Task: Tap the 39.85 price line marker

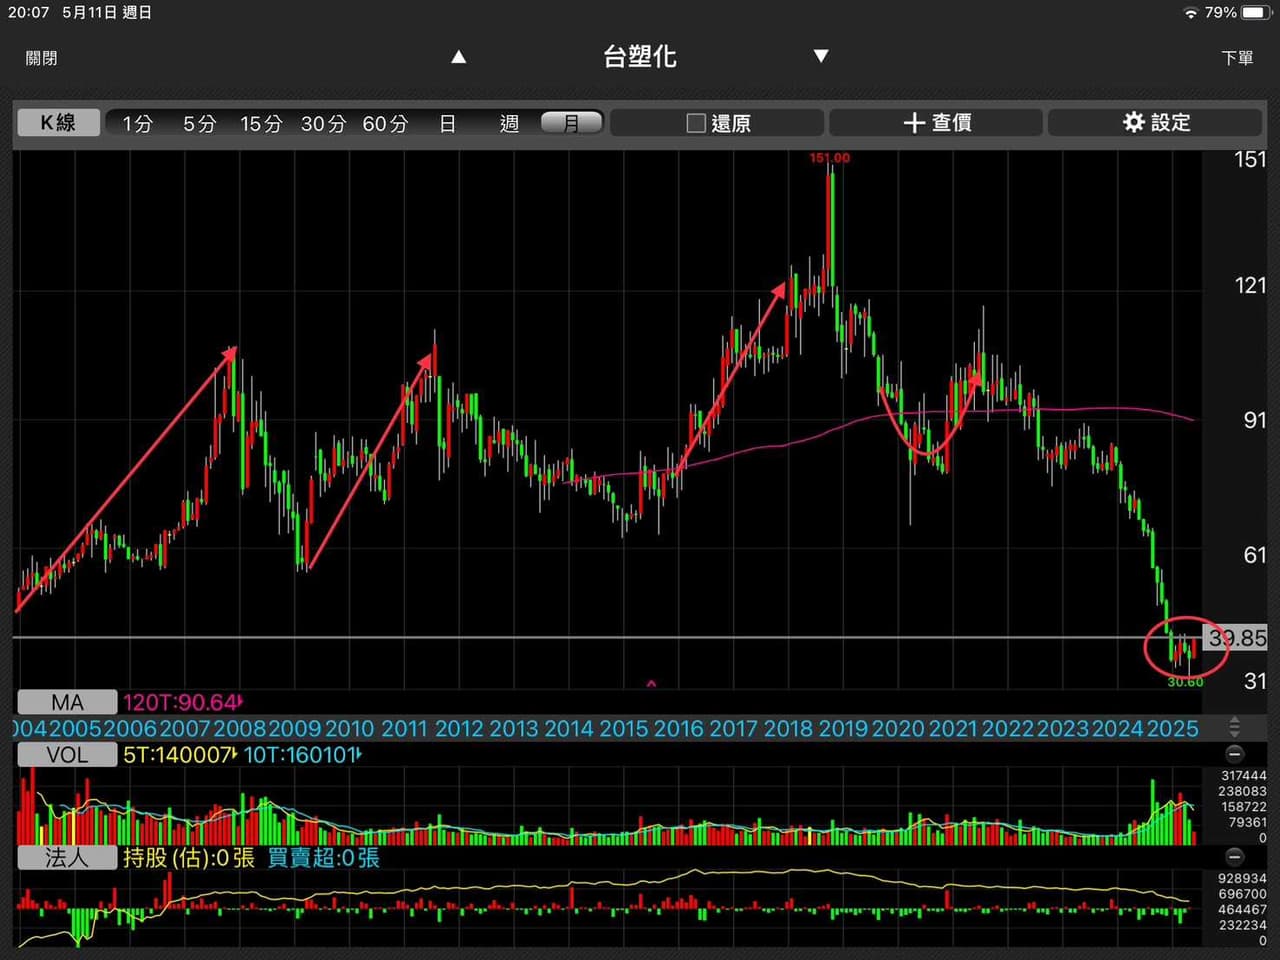Action: (x=1236, y=638)
